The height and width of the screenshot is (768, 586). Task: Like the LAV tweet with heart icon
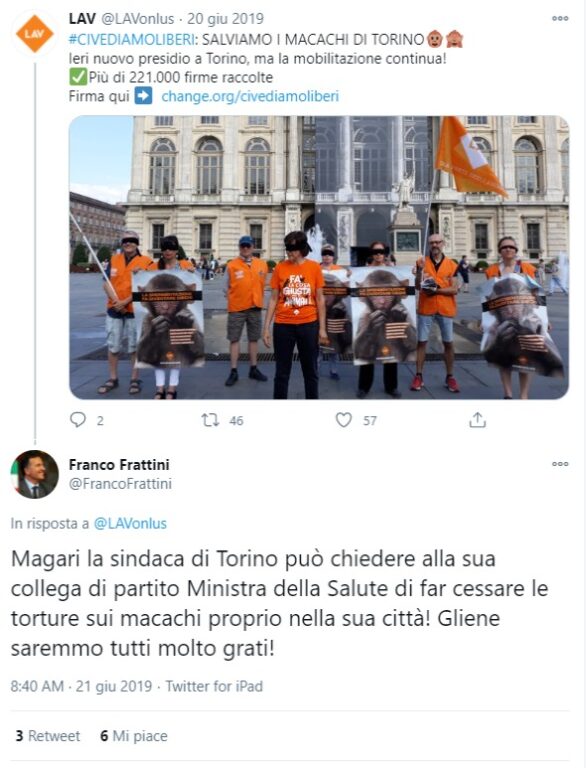click(343, 420)
